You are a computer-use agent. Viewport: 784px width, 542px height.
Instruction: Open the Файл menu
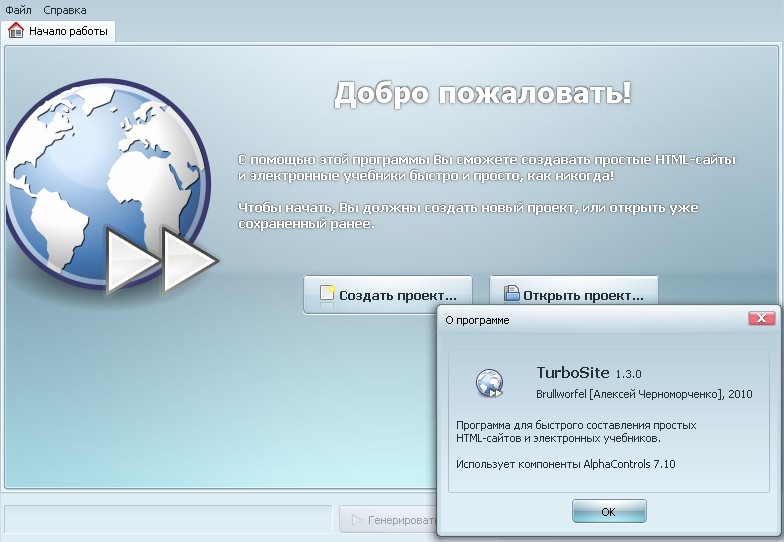point(18,10)
